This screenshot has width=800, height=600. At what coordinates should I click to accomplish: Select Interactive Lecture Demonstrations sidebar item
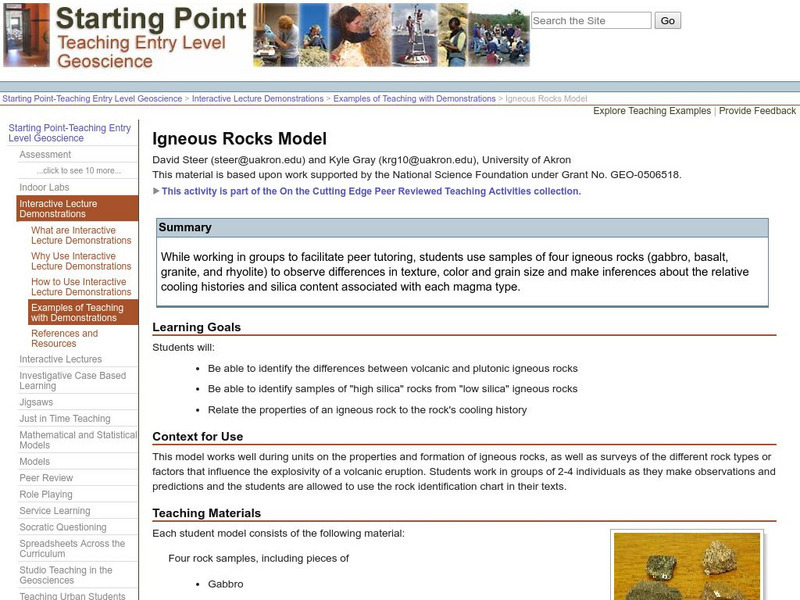tap(78, 208)
